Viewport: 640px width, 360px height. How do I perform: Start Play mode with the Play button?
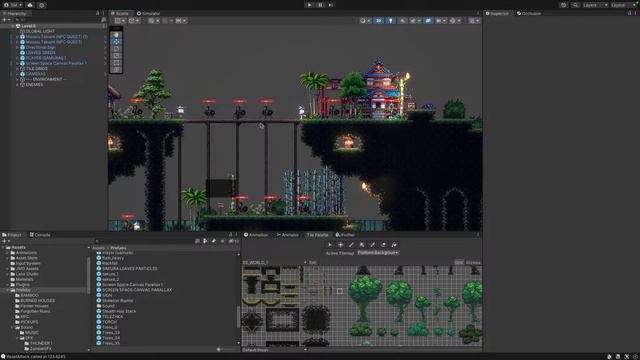[309, 5]
